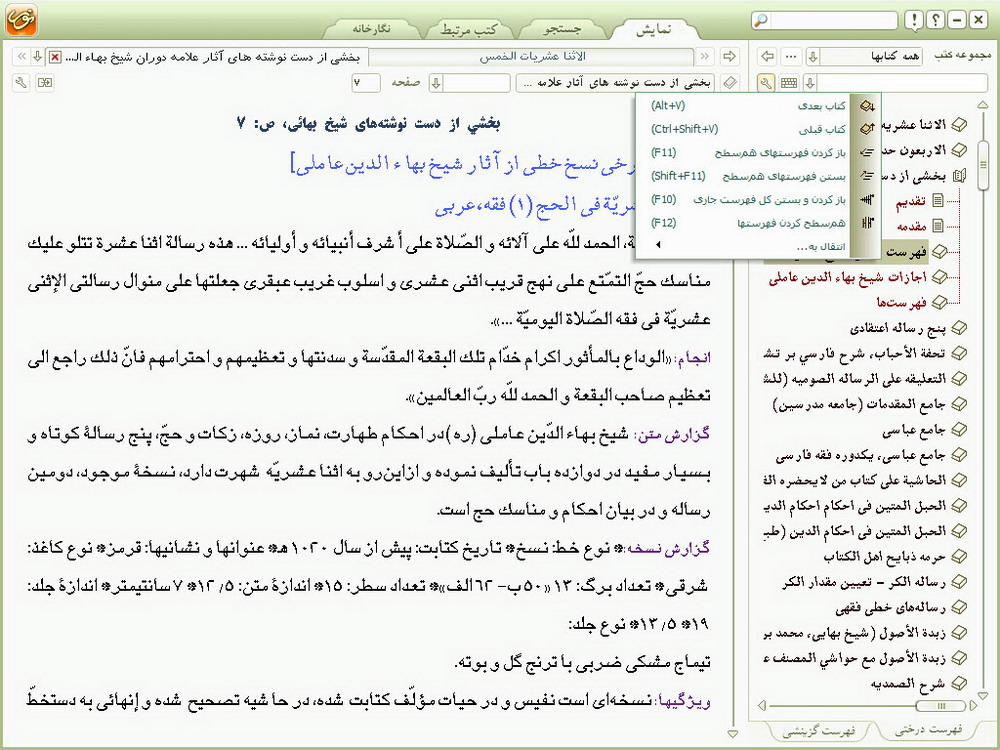Screen dimensions: 1000x750
Task: Switch to the کتب مرتبط tab
Action: coord(469,29)
